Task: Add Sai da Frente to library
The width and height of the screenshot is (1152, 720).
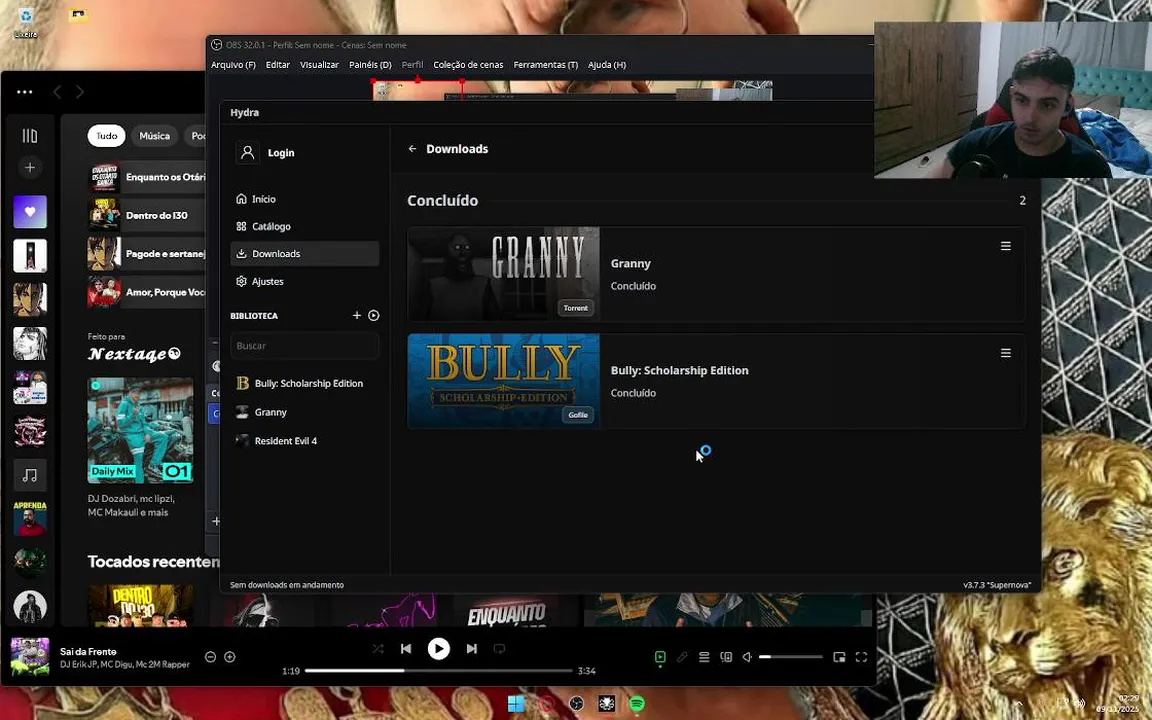Action: click(x=230, y=657)
